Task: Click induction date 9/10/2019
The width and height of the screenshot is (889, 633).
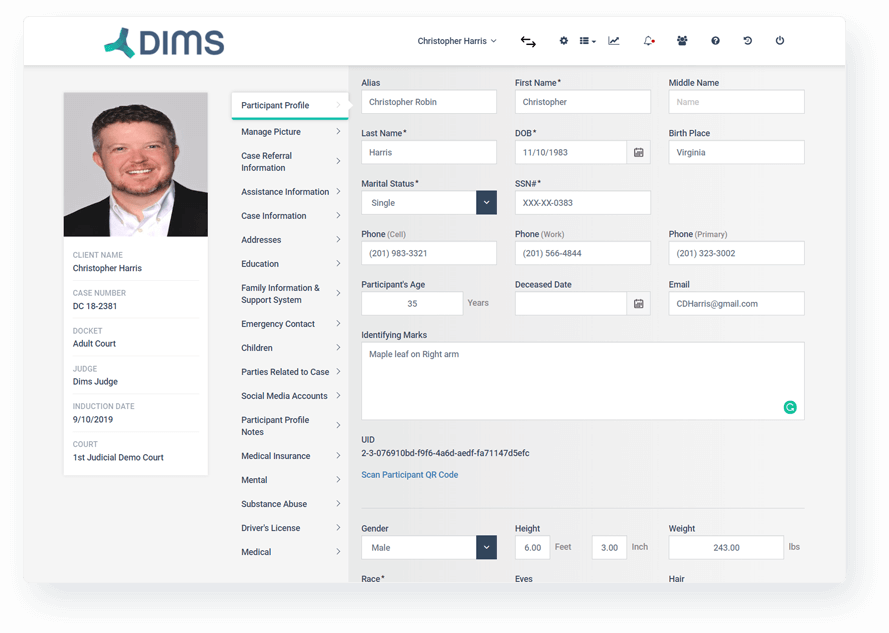Action: [92, 420]
